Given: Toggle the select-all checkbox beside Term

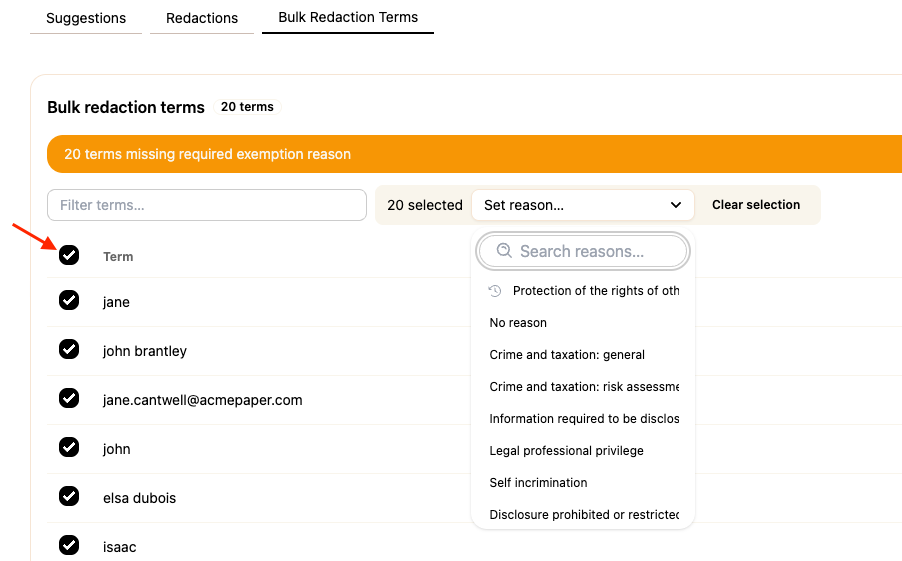Looking at the screenshot, I should pos(69,255).
